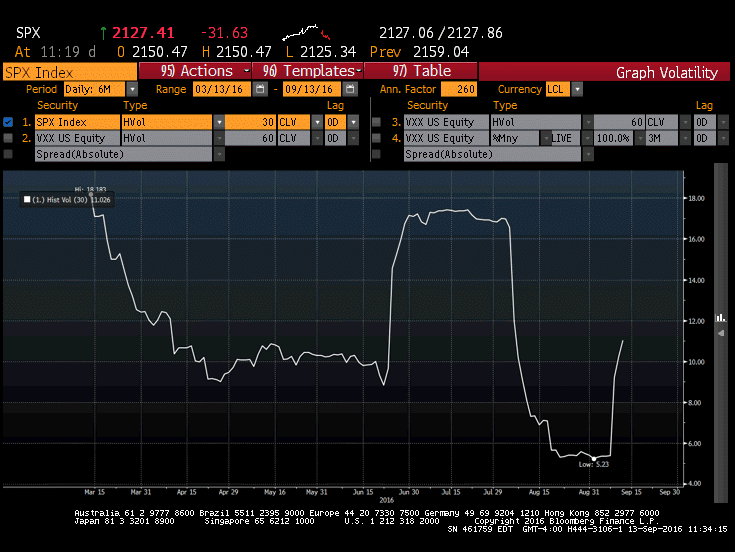735x552 pixels.
Task: Click the bid/ask 2127.06 /2127.86 text
Action: tap(441, 33)
